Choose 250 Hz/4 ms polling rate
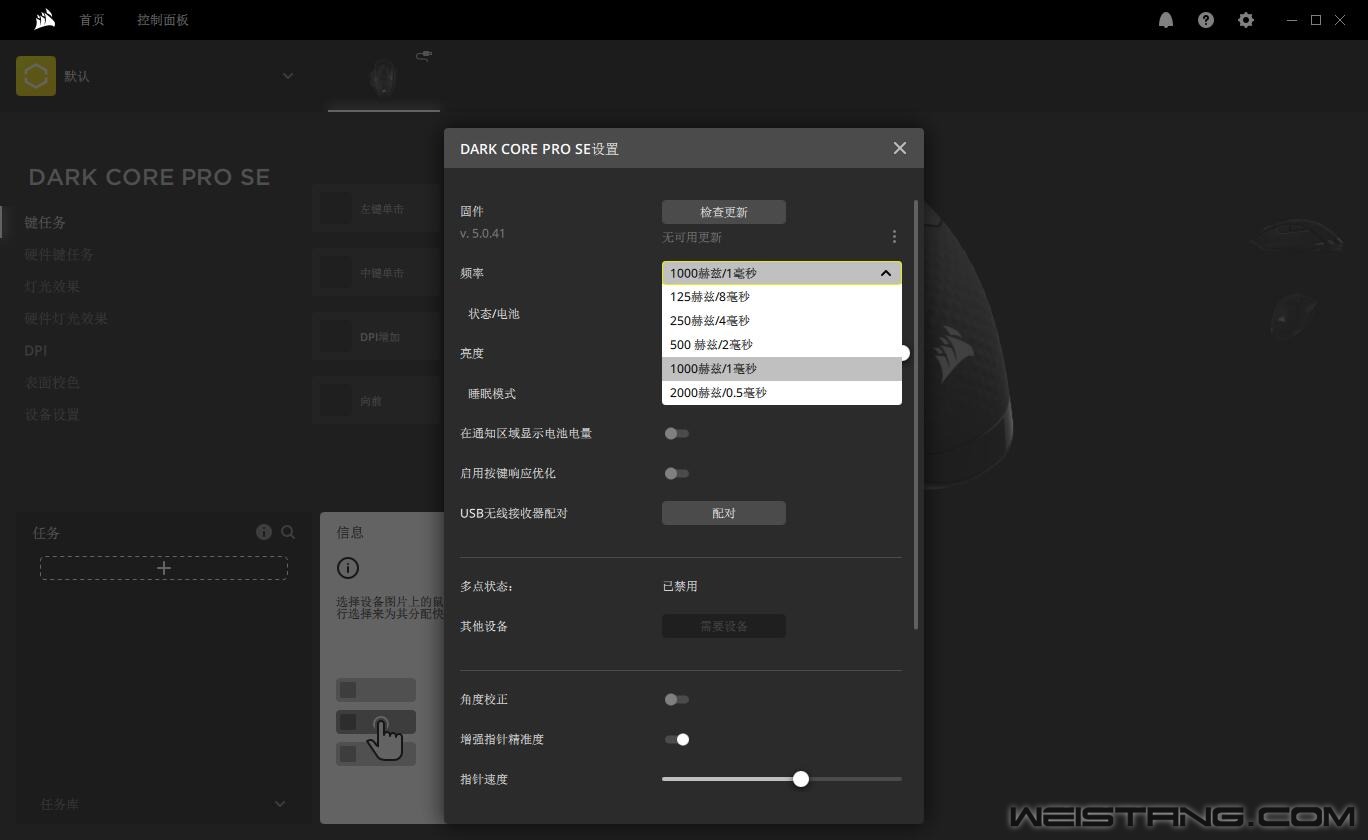The image size is (1368, 840). (x=782, y=321)
